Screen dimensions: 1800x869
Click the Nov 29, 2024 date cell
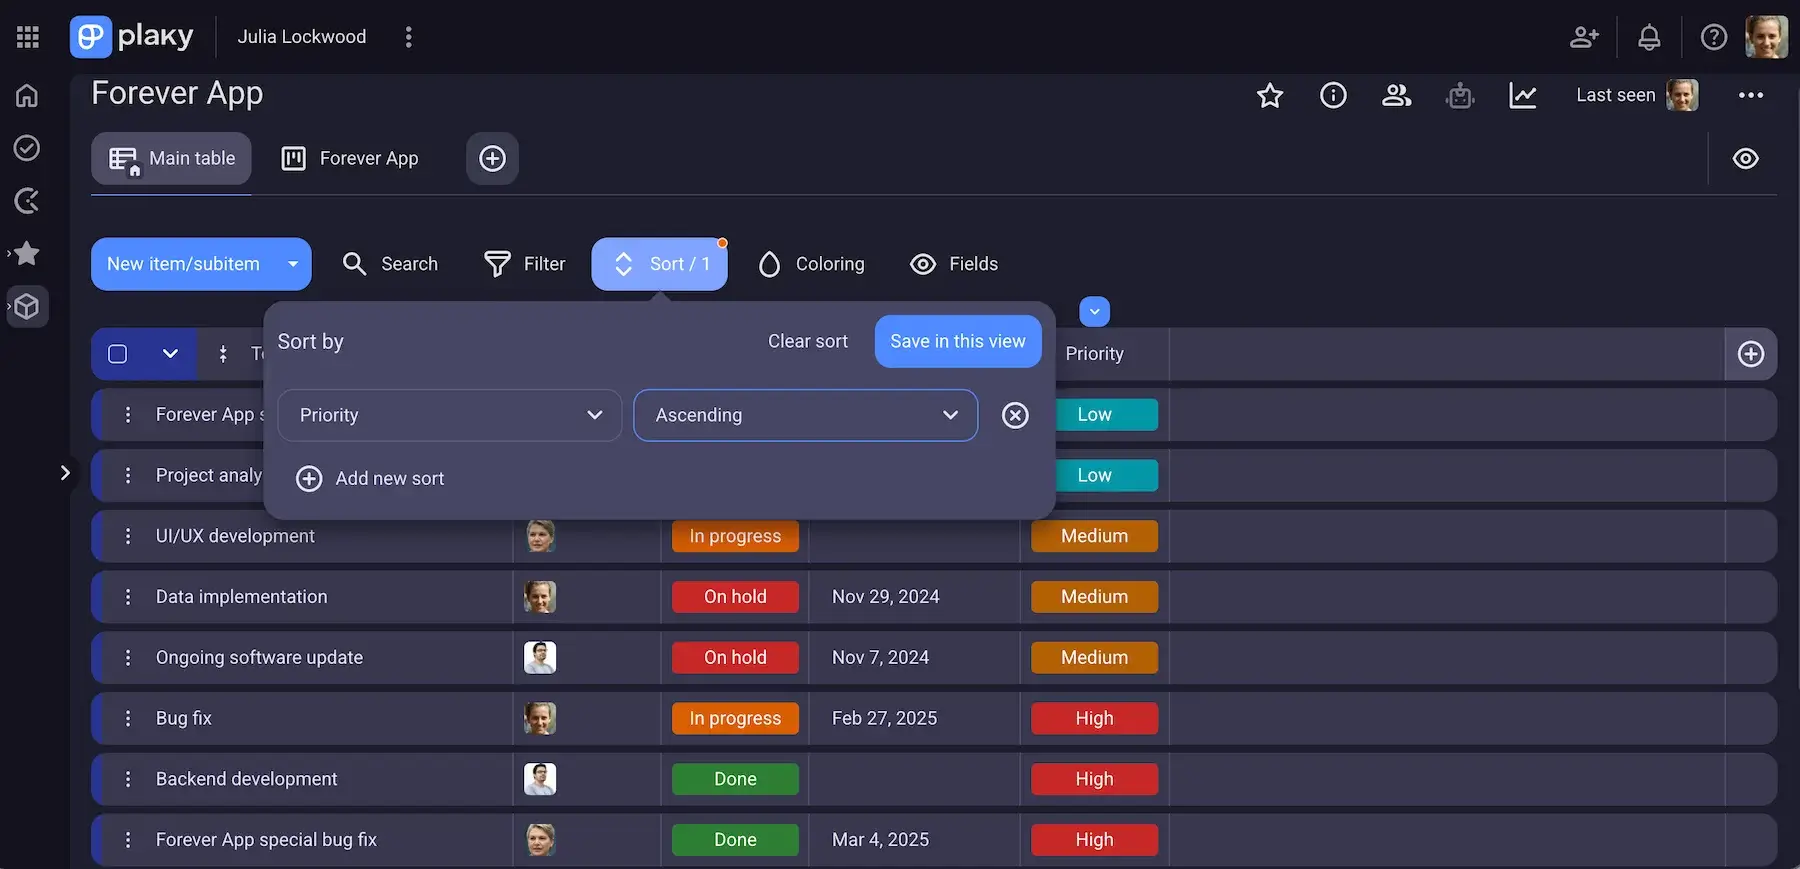tap(886, 597)
